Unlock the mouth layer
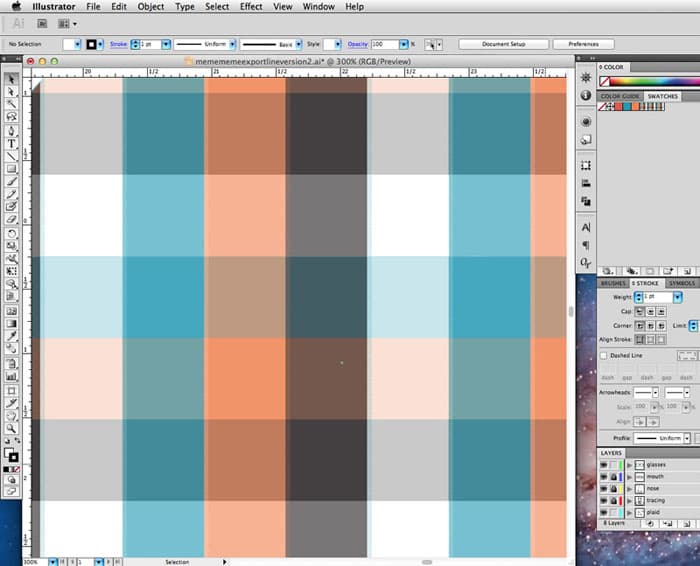 point(613,477)
